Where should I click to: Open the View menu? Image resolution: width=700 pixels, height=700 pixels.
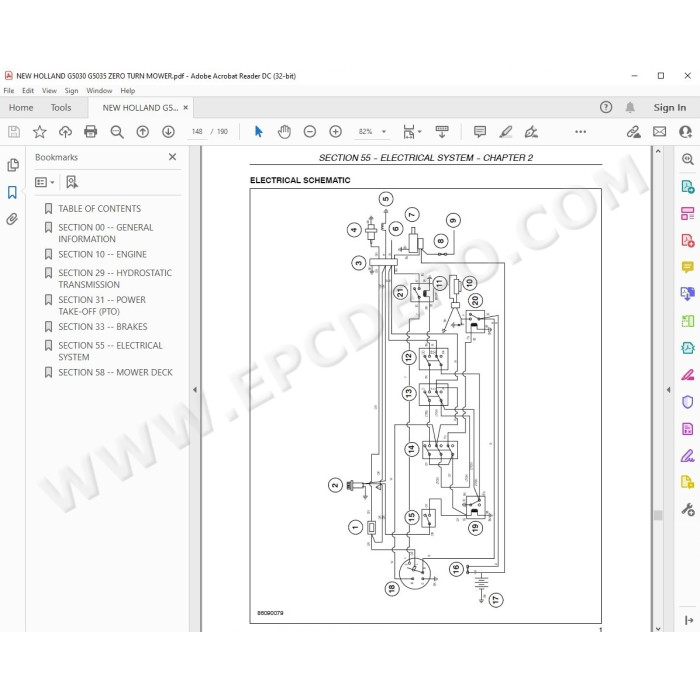click(x=49, y=91)
